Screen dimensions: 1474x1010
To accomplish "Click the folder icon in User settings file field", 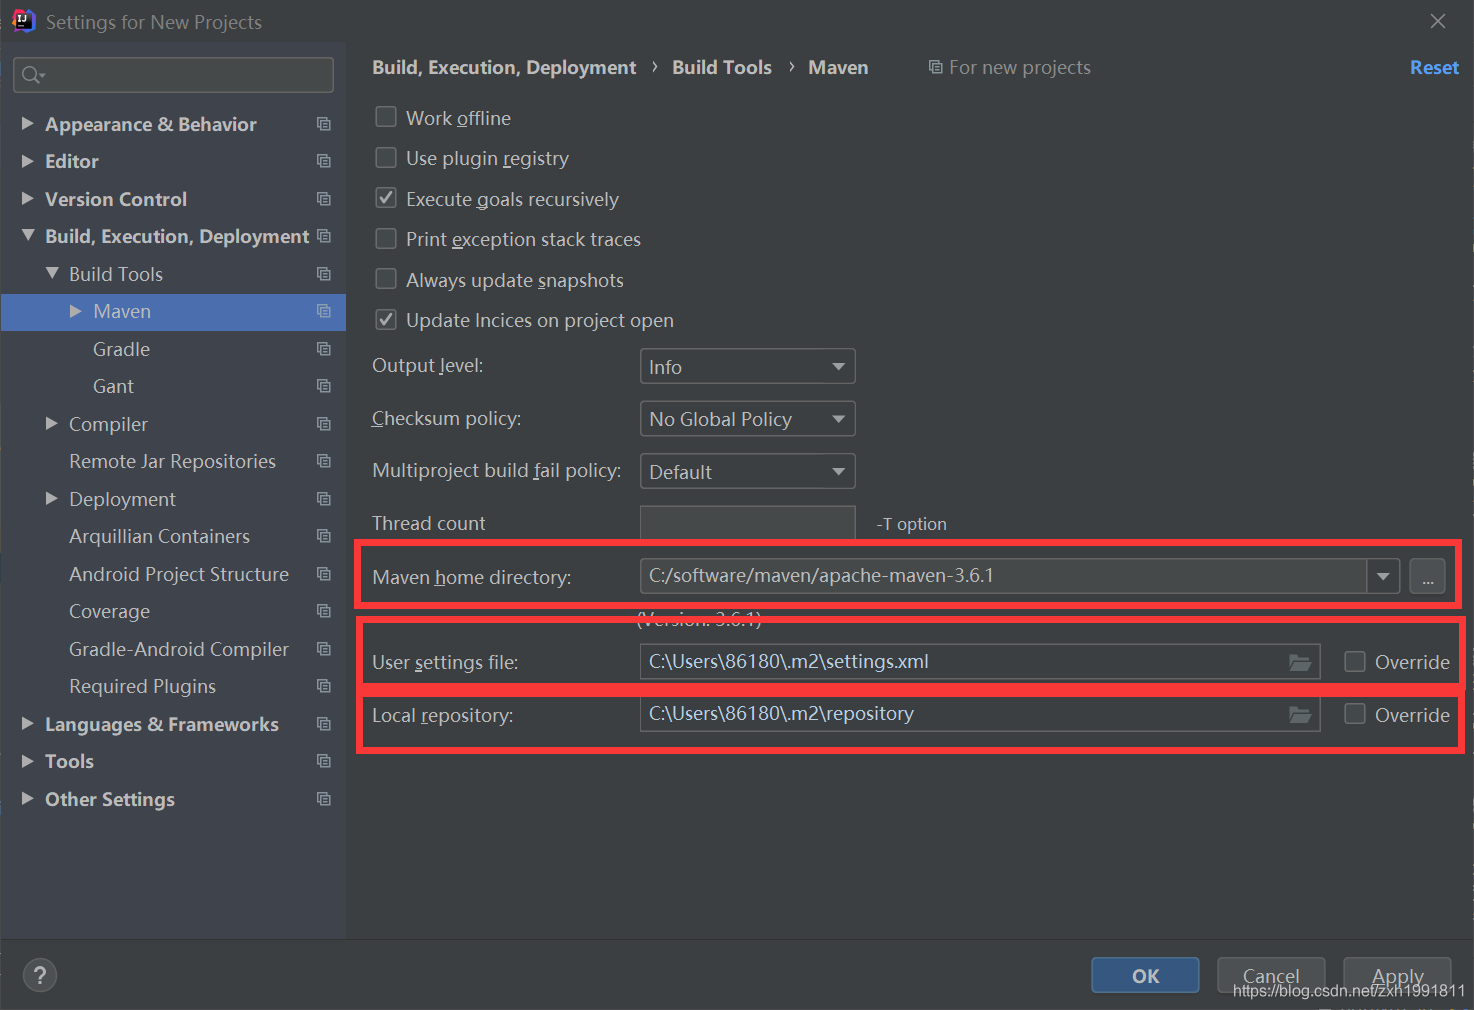I will click(x=1299, y=662).
